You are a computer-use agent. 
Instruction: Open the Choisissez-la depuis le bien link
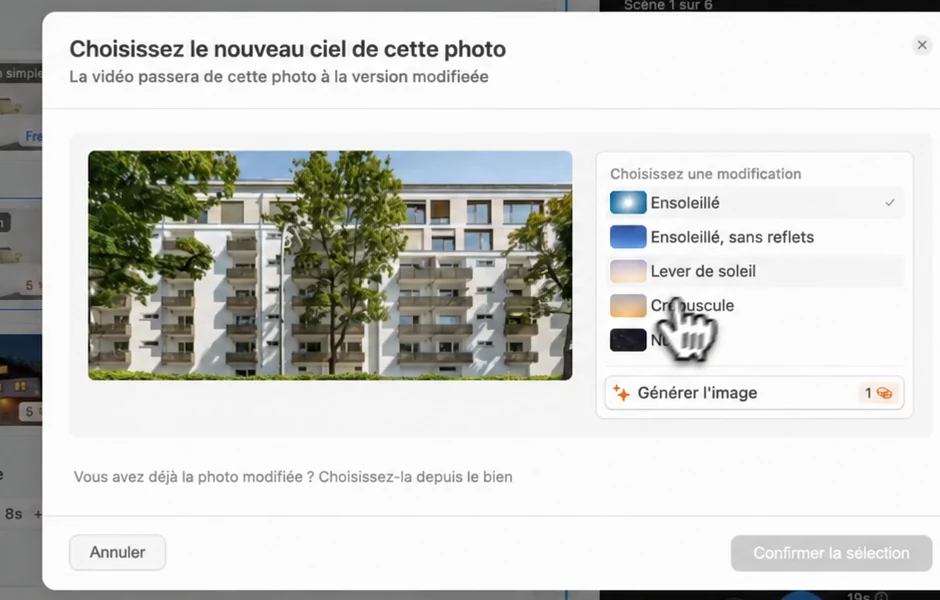click(415, 477)
